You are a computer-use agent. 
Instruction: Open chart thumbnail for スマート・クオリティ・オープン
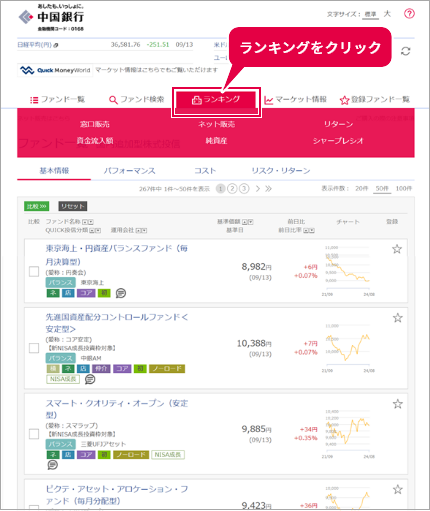coord(348,433)
